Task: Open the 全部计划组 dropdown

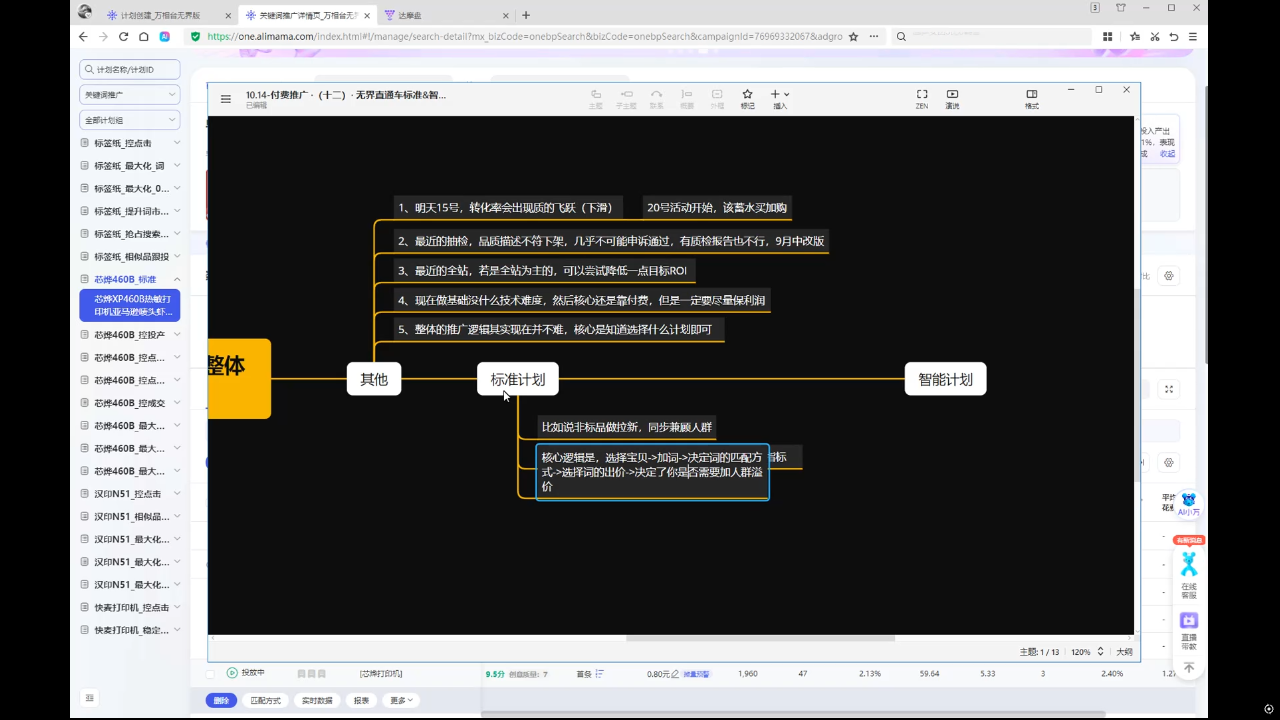Action: click(x=130, y=120)
